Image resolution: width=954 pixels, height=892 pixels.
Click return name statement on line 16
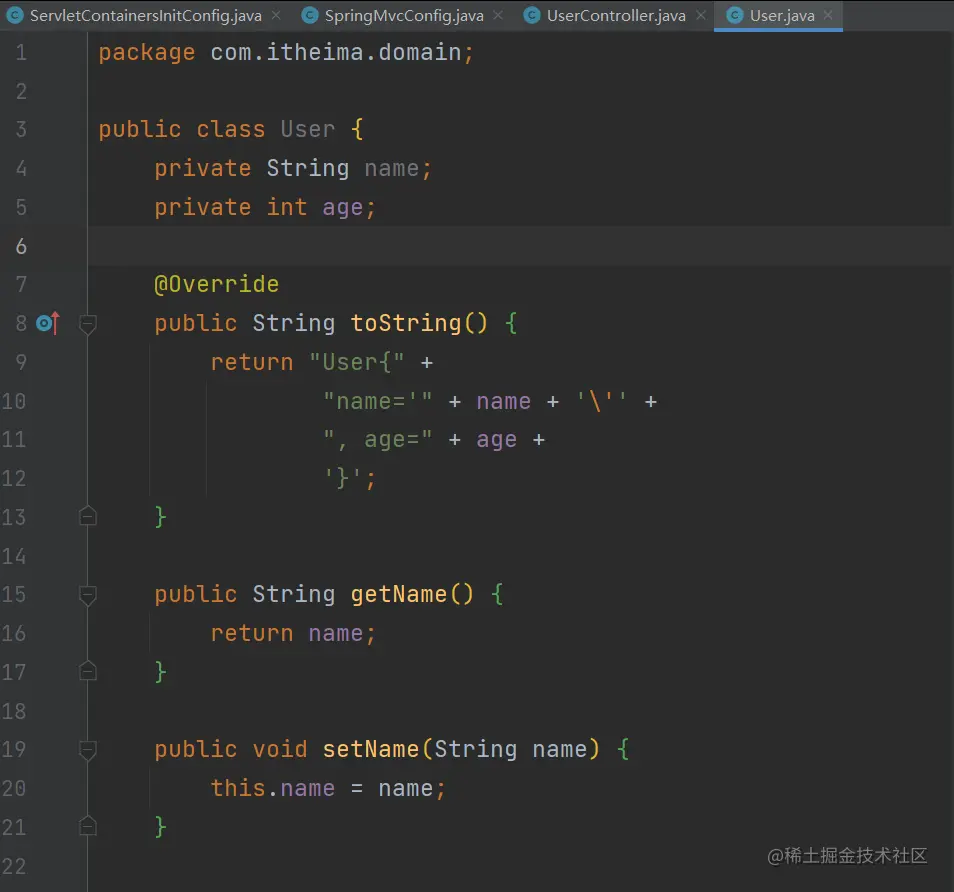[293, 633]
